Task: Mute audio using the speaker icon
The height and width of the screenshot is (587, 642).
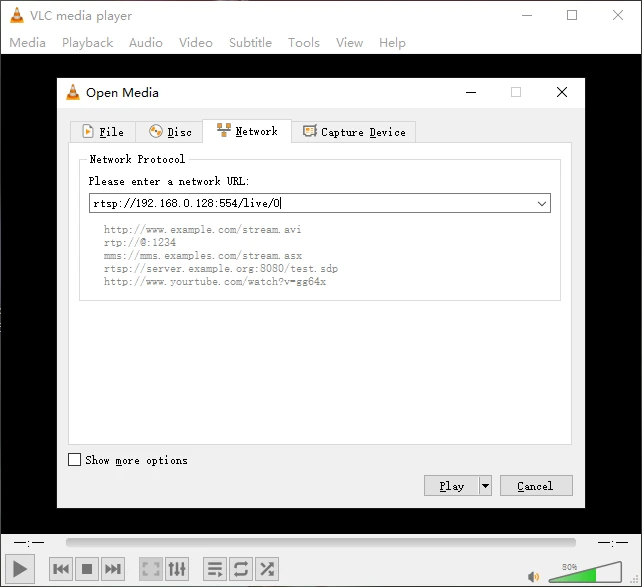Action: click(533, 577)
